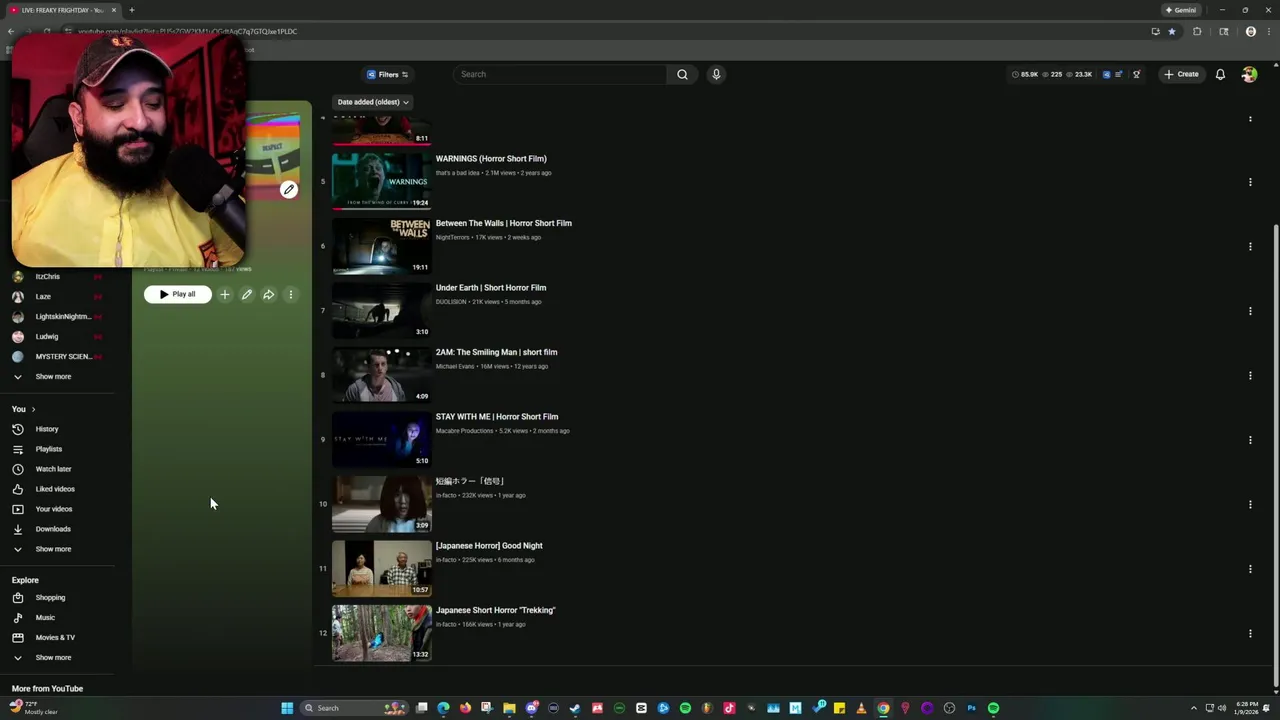This screenshot has width=1280, height=720.
Task: Go to NightTerrors channel
Action: click(x=452, y=237)
